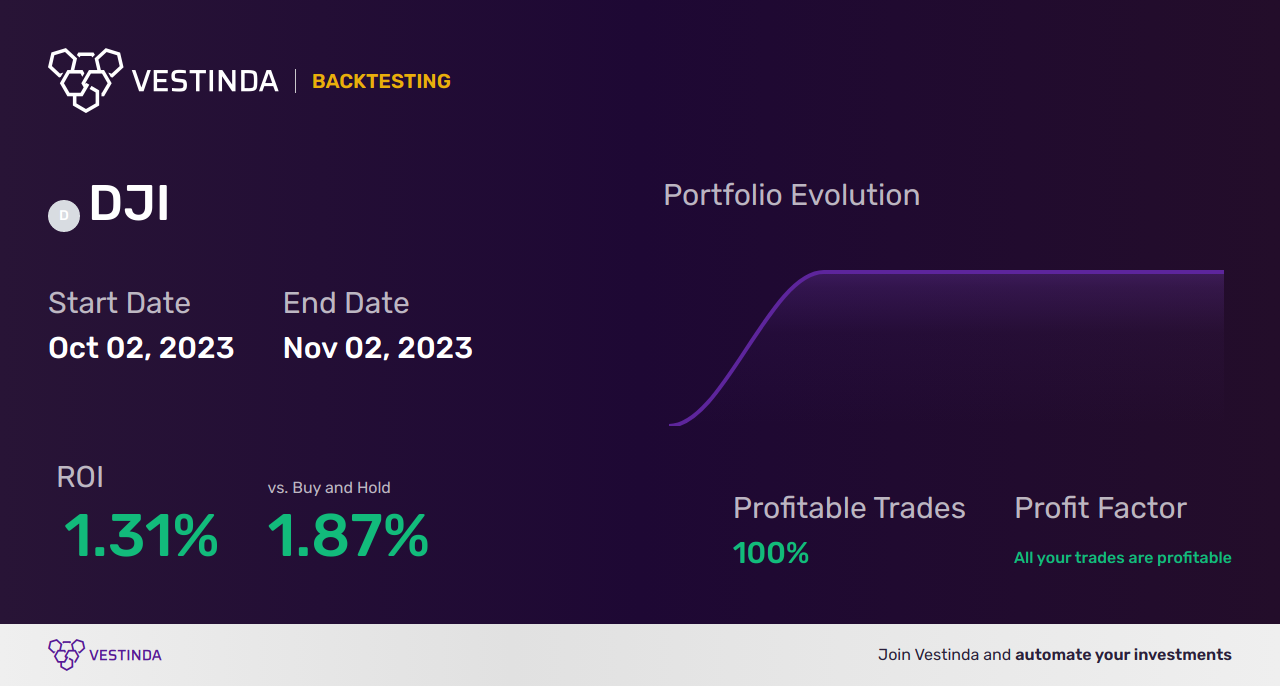Click the purple footer Vestinda logo icon
The height and width of the screenshot is (686, 1280).
66,655
